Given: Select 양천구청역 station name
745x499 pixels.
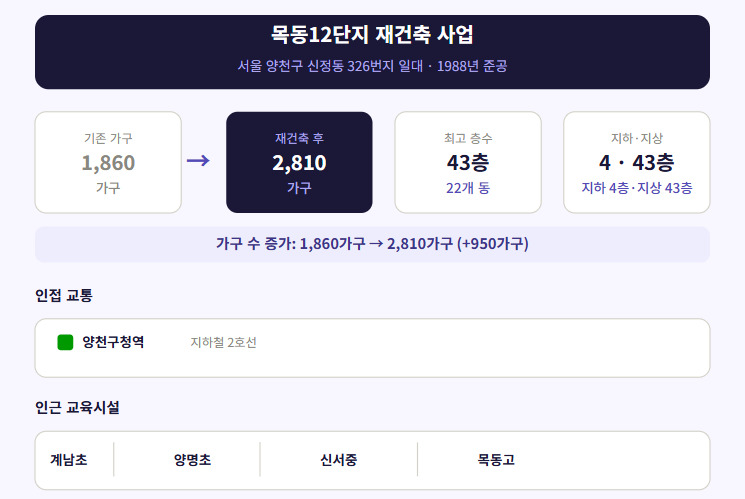Looking at the screenshot, I should [113, 342].
